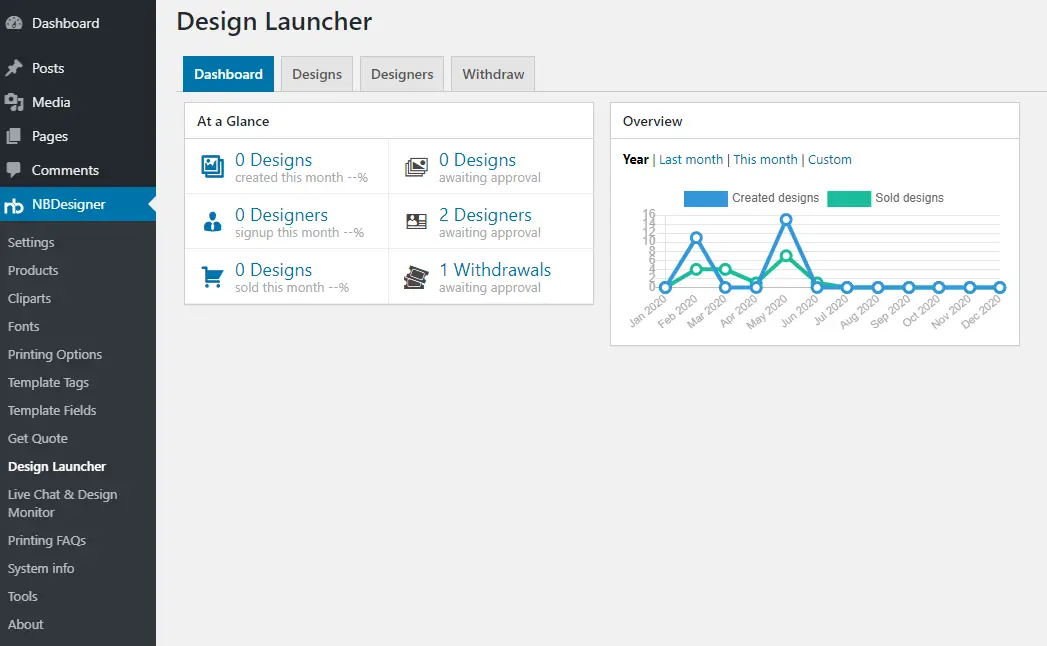Click the Posts pushpin icon
The height and width of the screenshot is (646, 1047).
pyautogui.click(x=14, y=68)
